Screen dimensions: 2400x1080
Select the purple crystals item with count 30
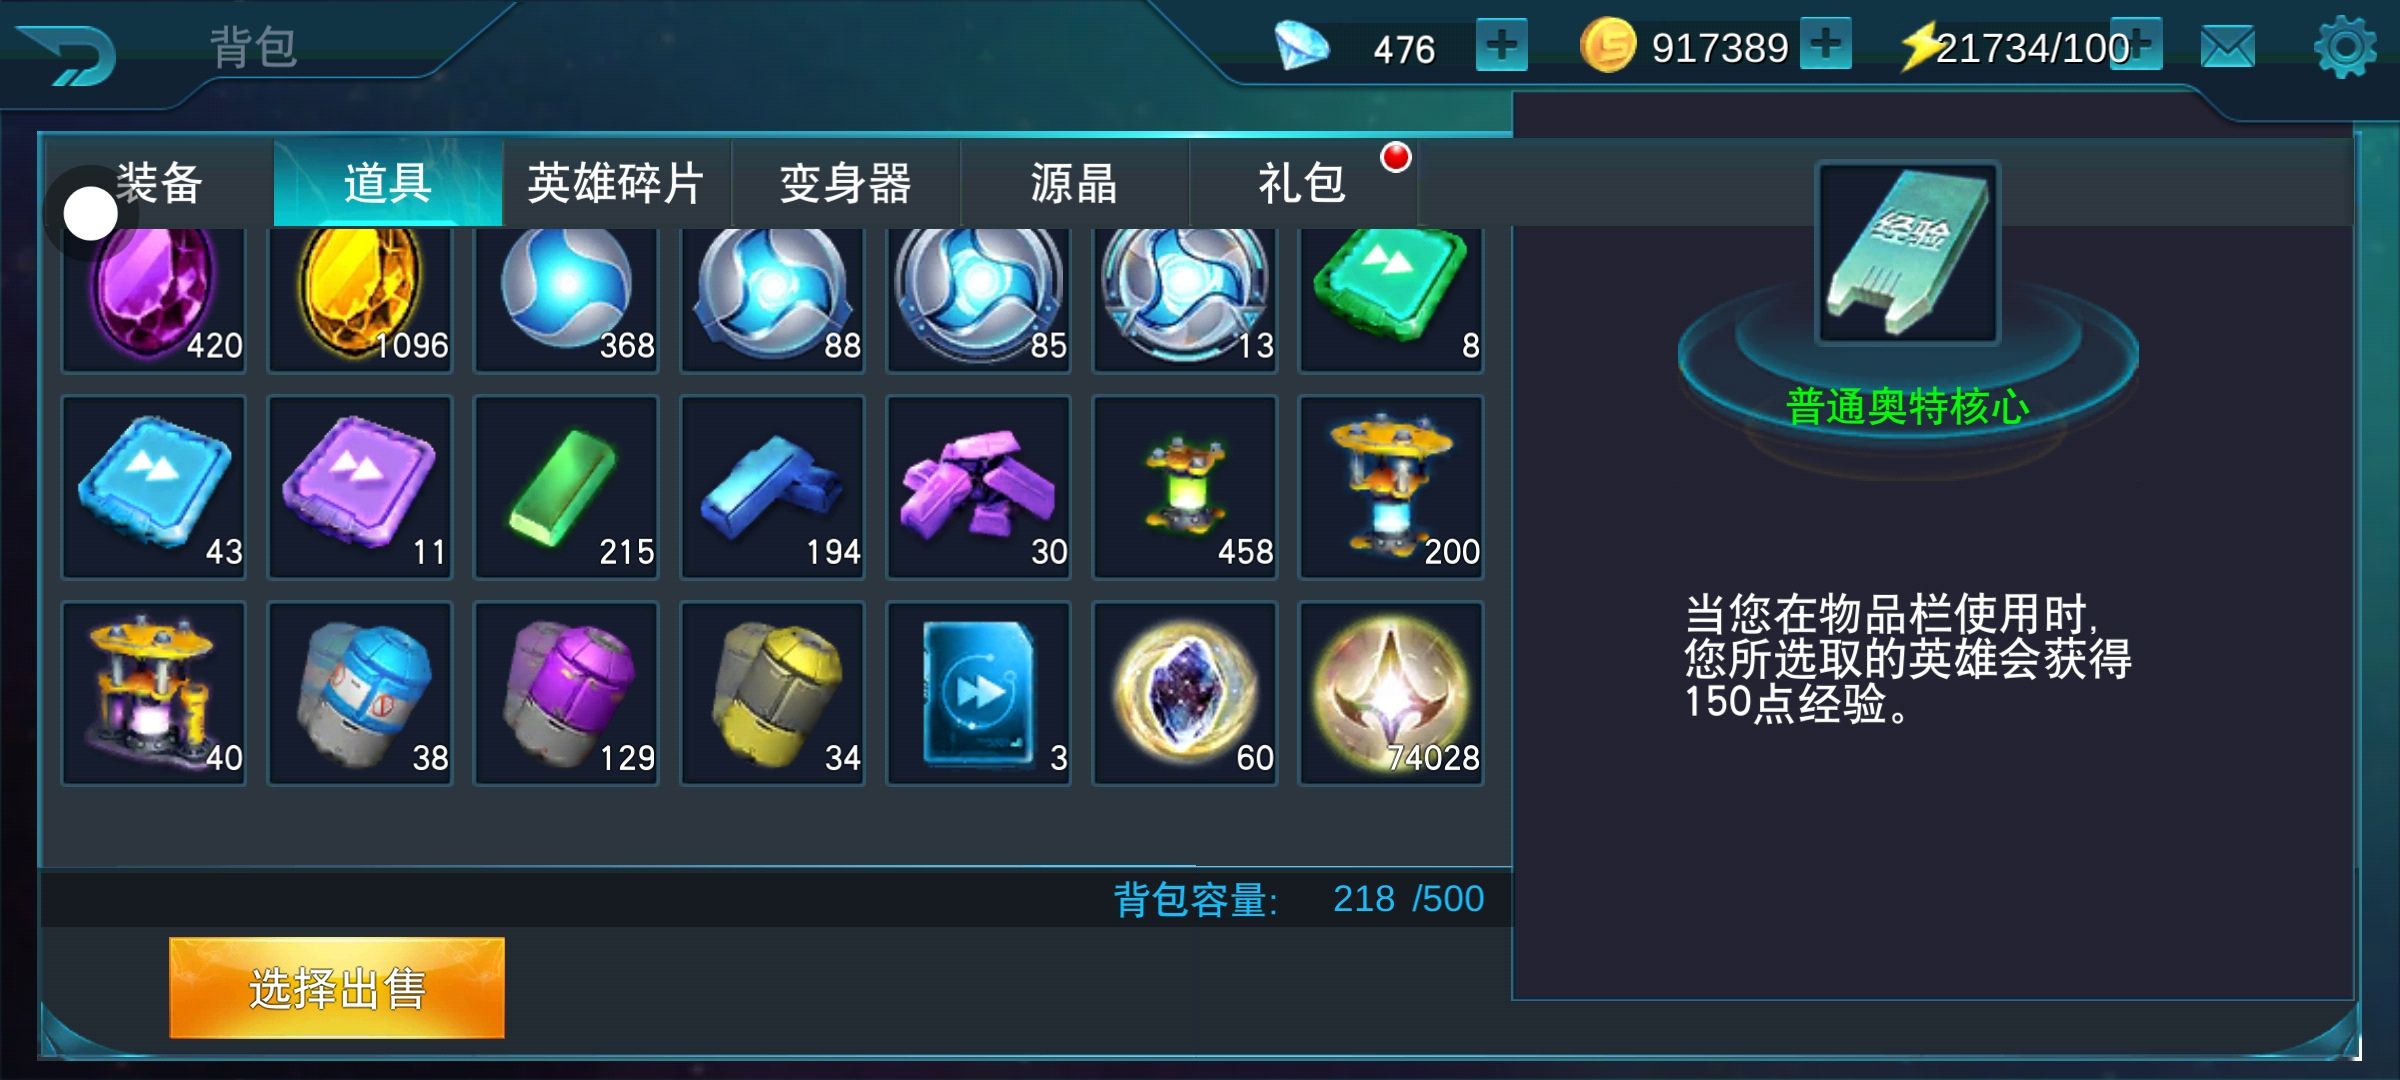978,487
